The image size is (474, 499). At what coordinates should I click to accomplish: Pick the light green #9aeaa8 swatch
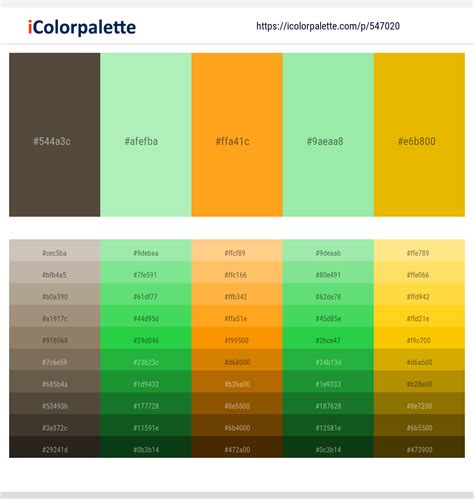click(328, 135)
